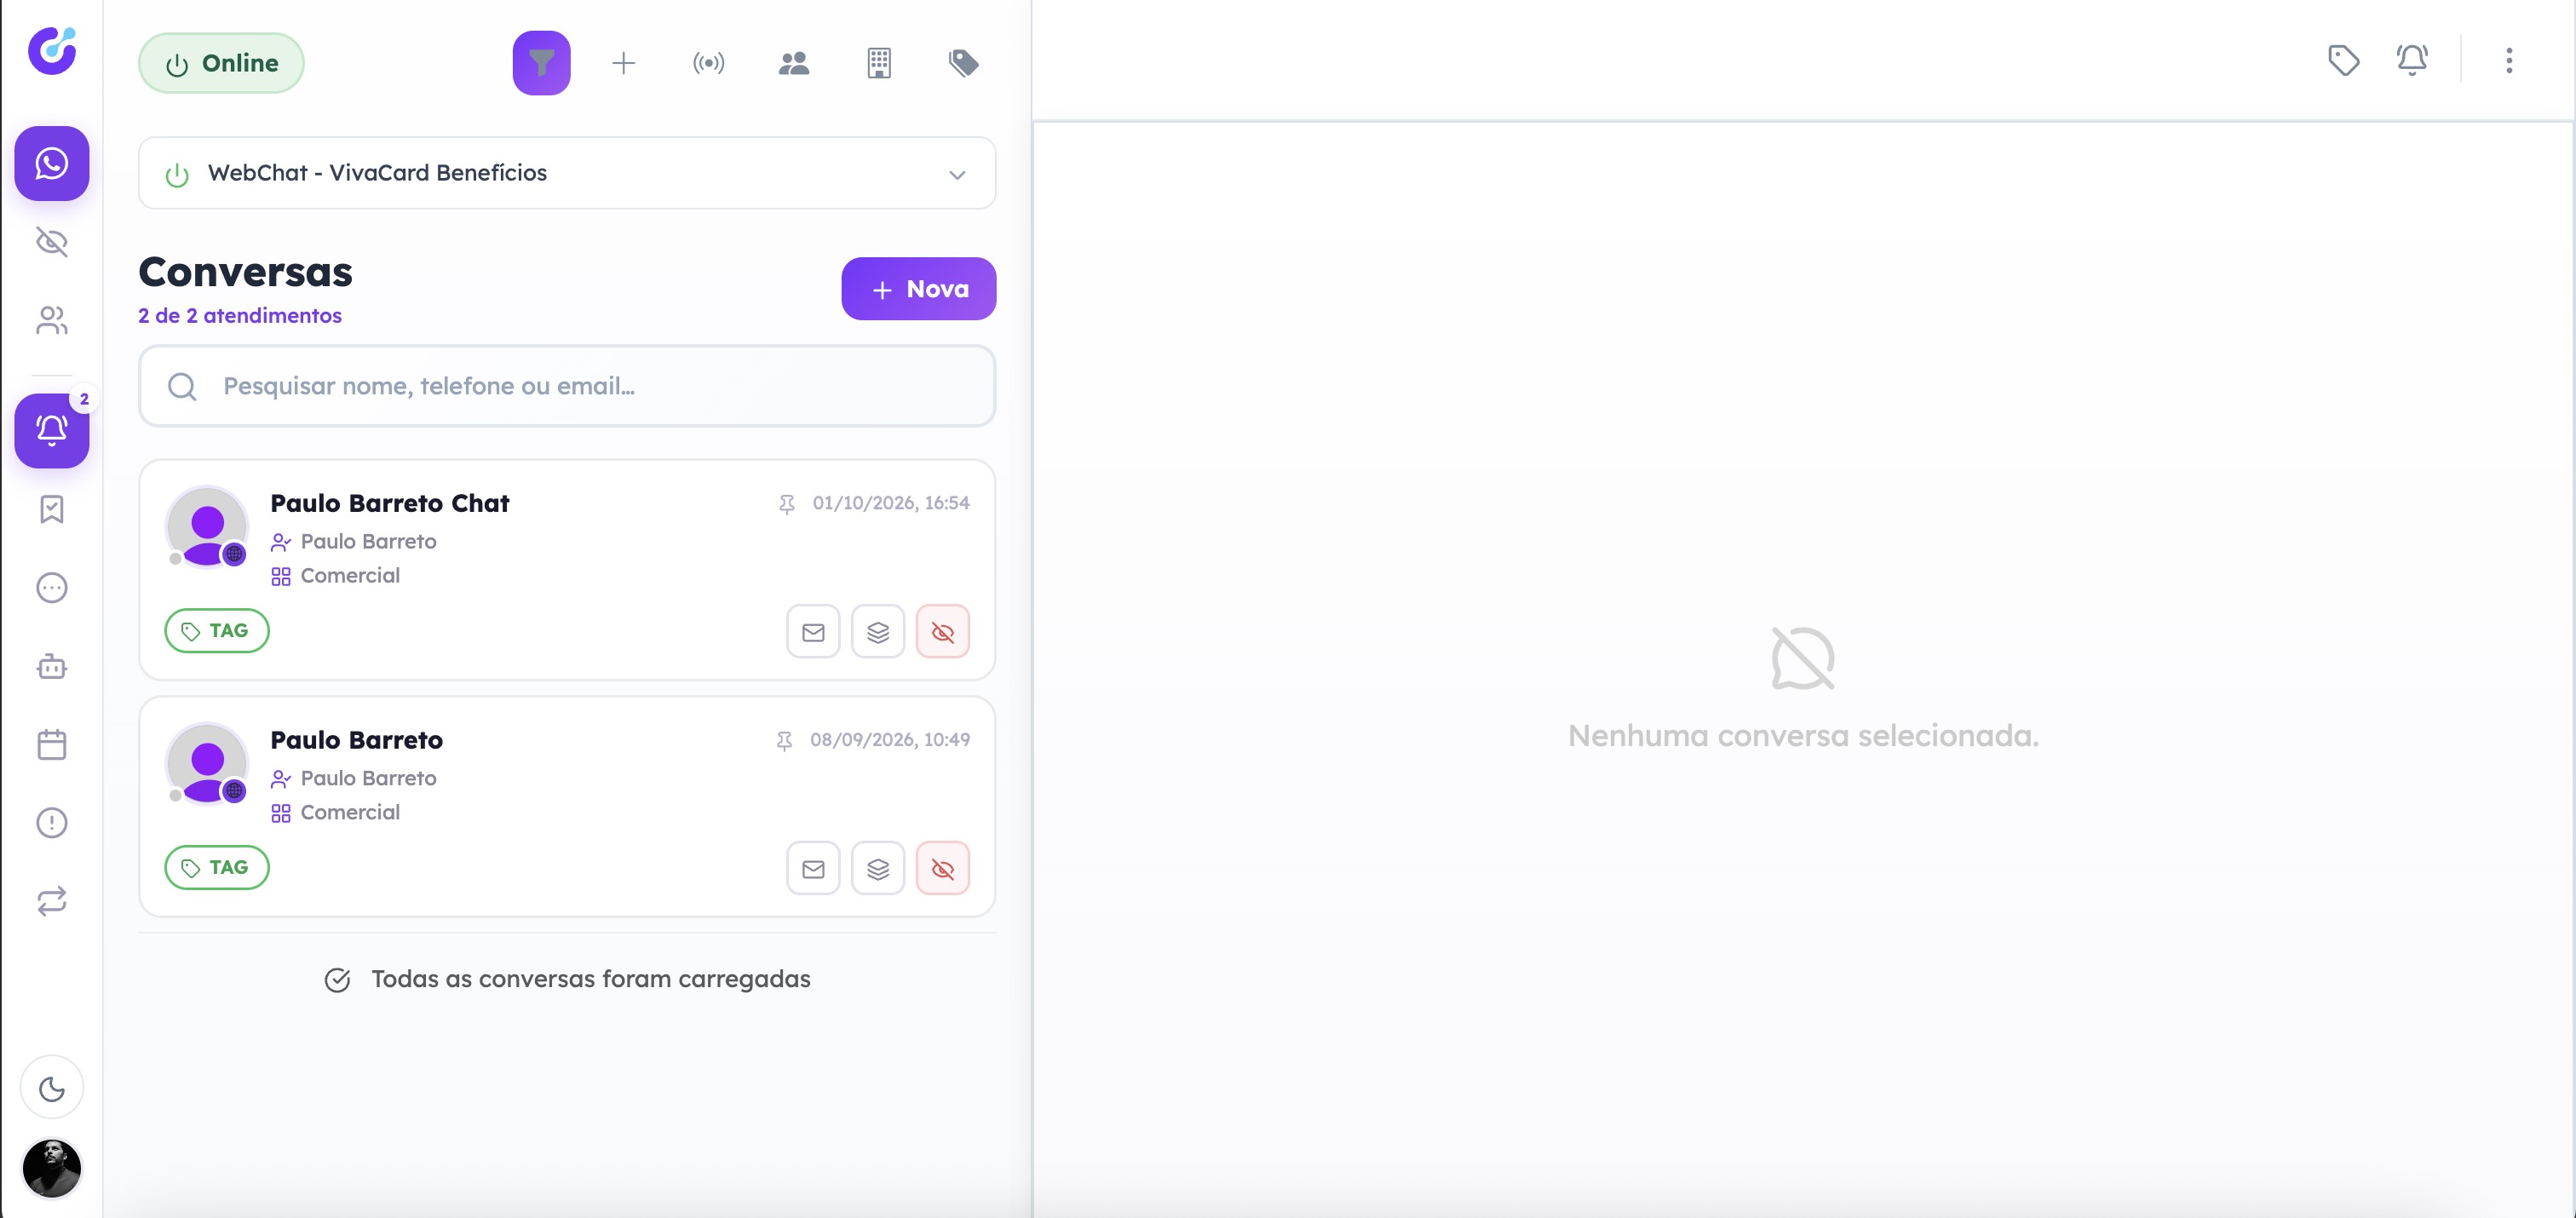This screenshot has height=1218, width=2576.
Task: Open the bookmark checklist sidebar icon
Action: coord(52,509)
